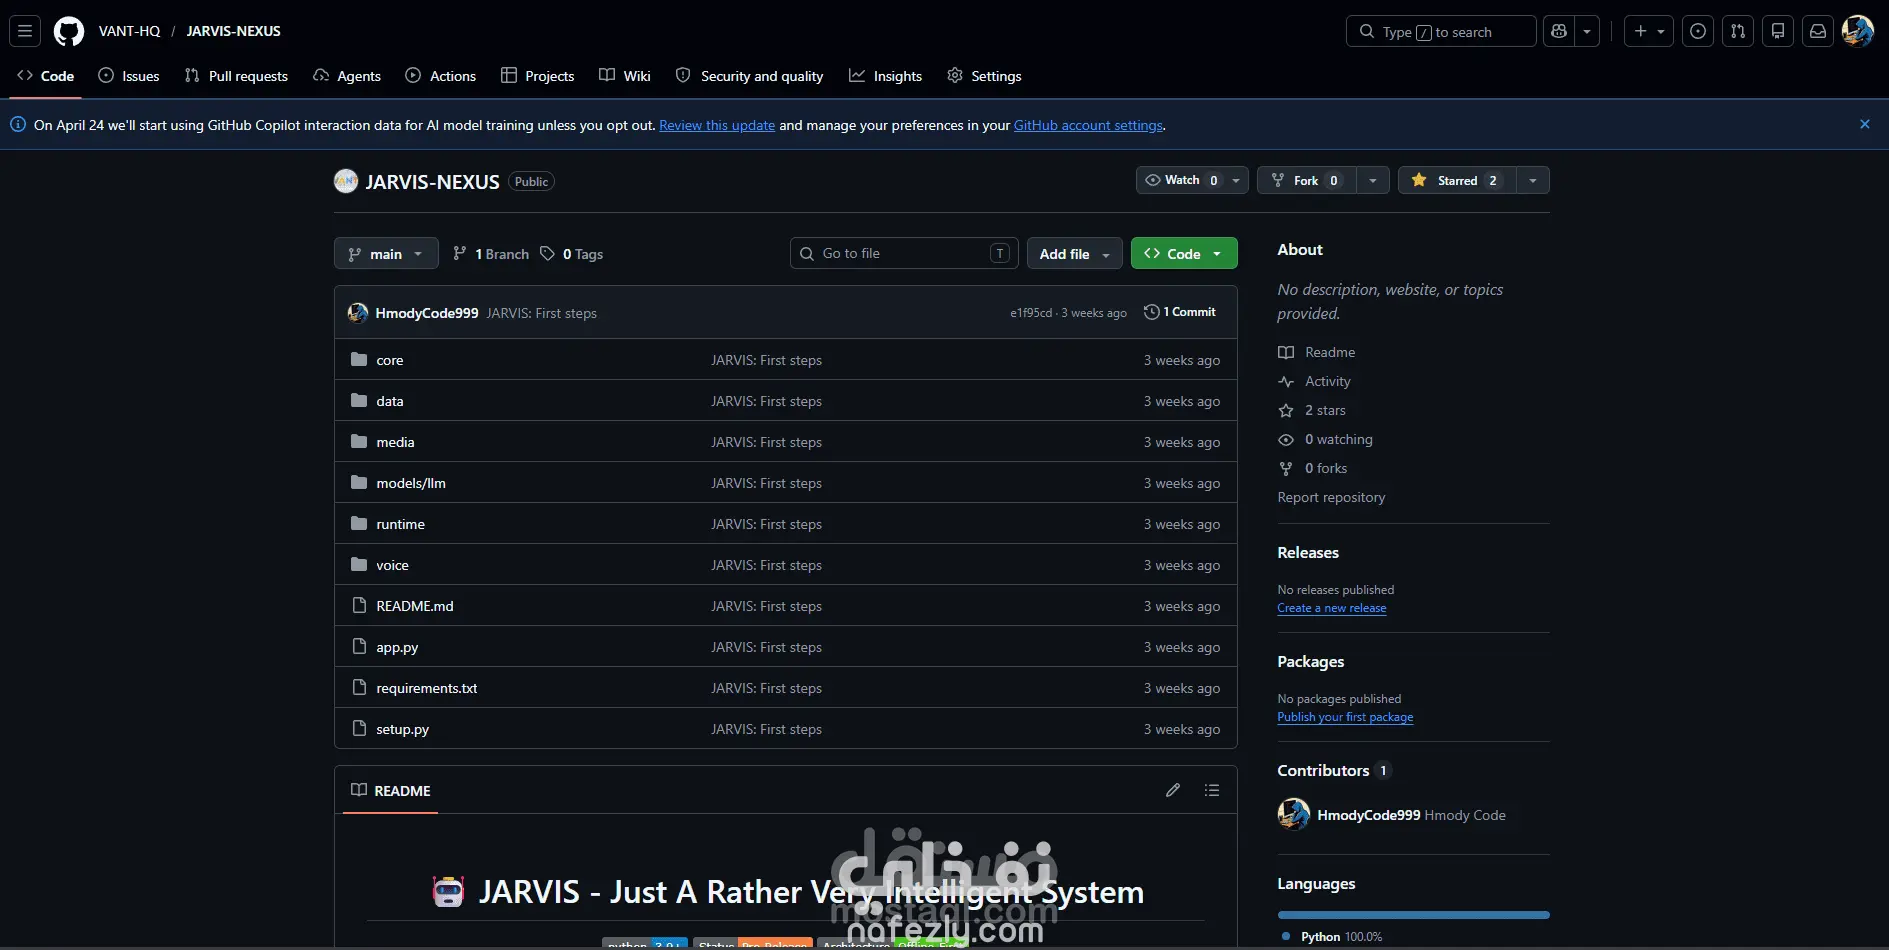Click the JARVIS-NEXUS repository avatar
The image size is (1889, 950).
346,181
